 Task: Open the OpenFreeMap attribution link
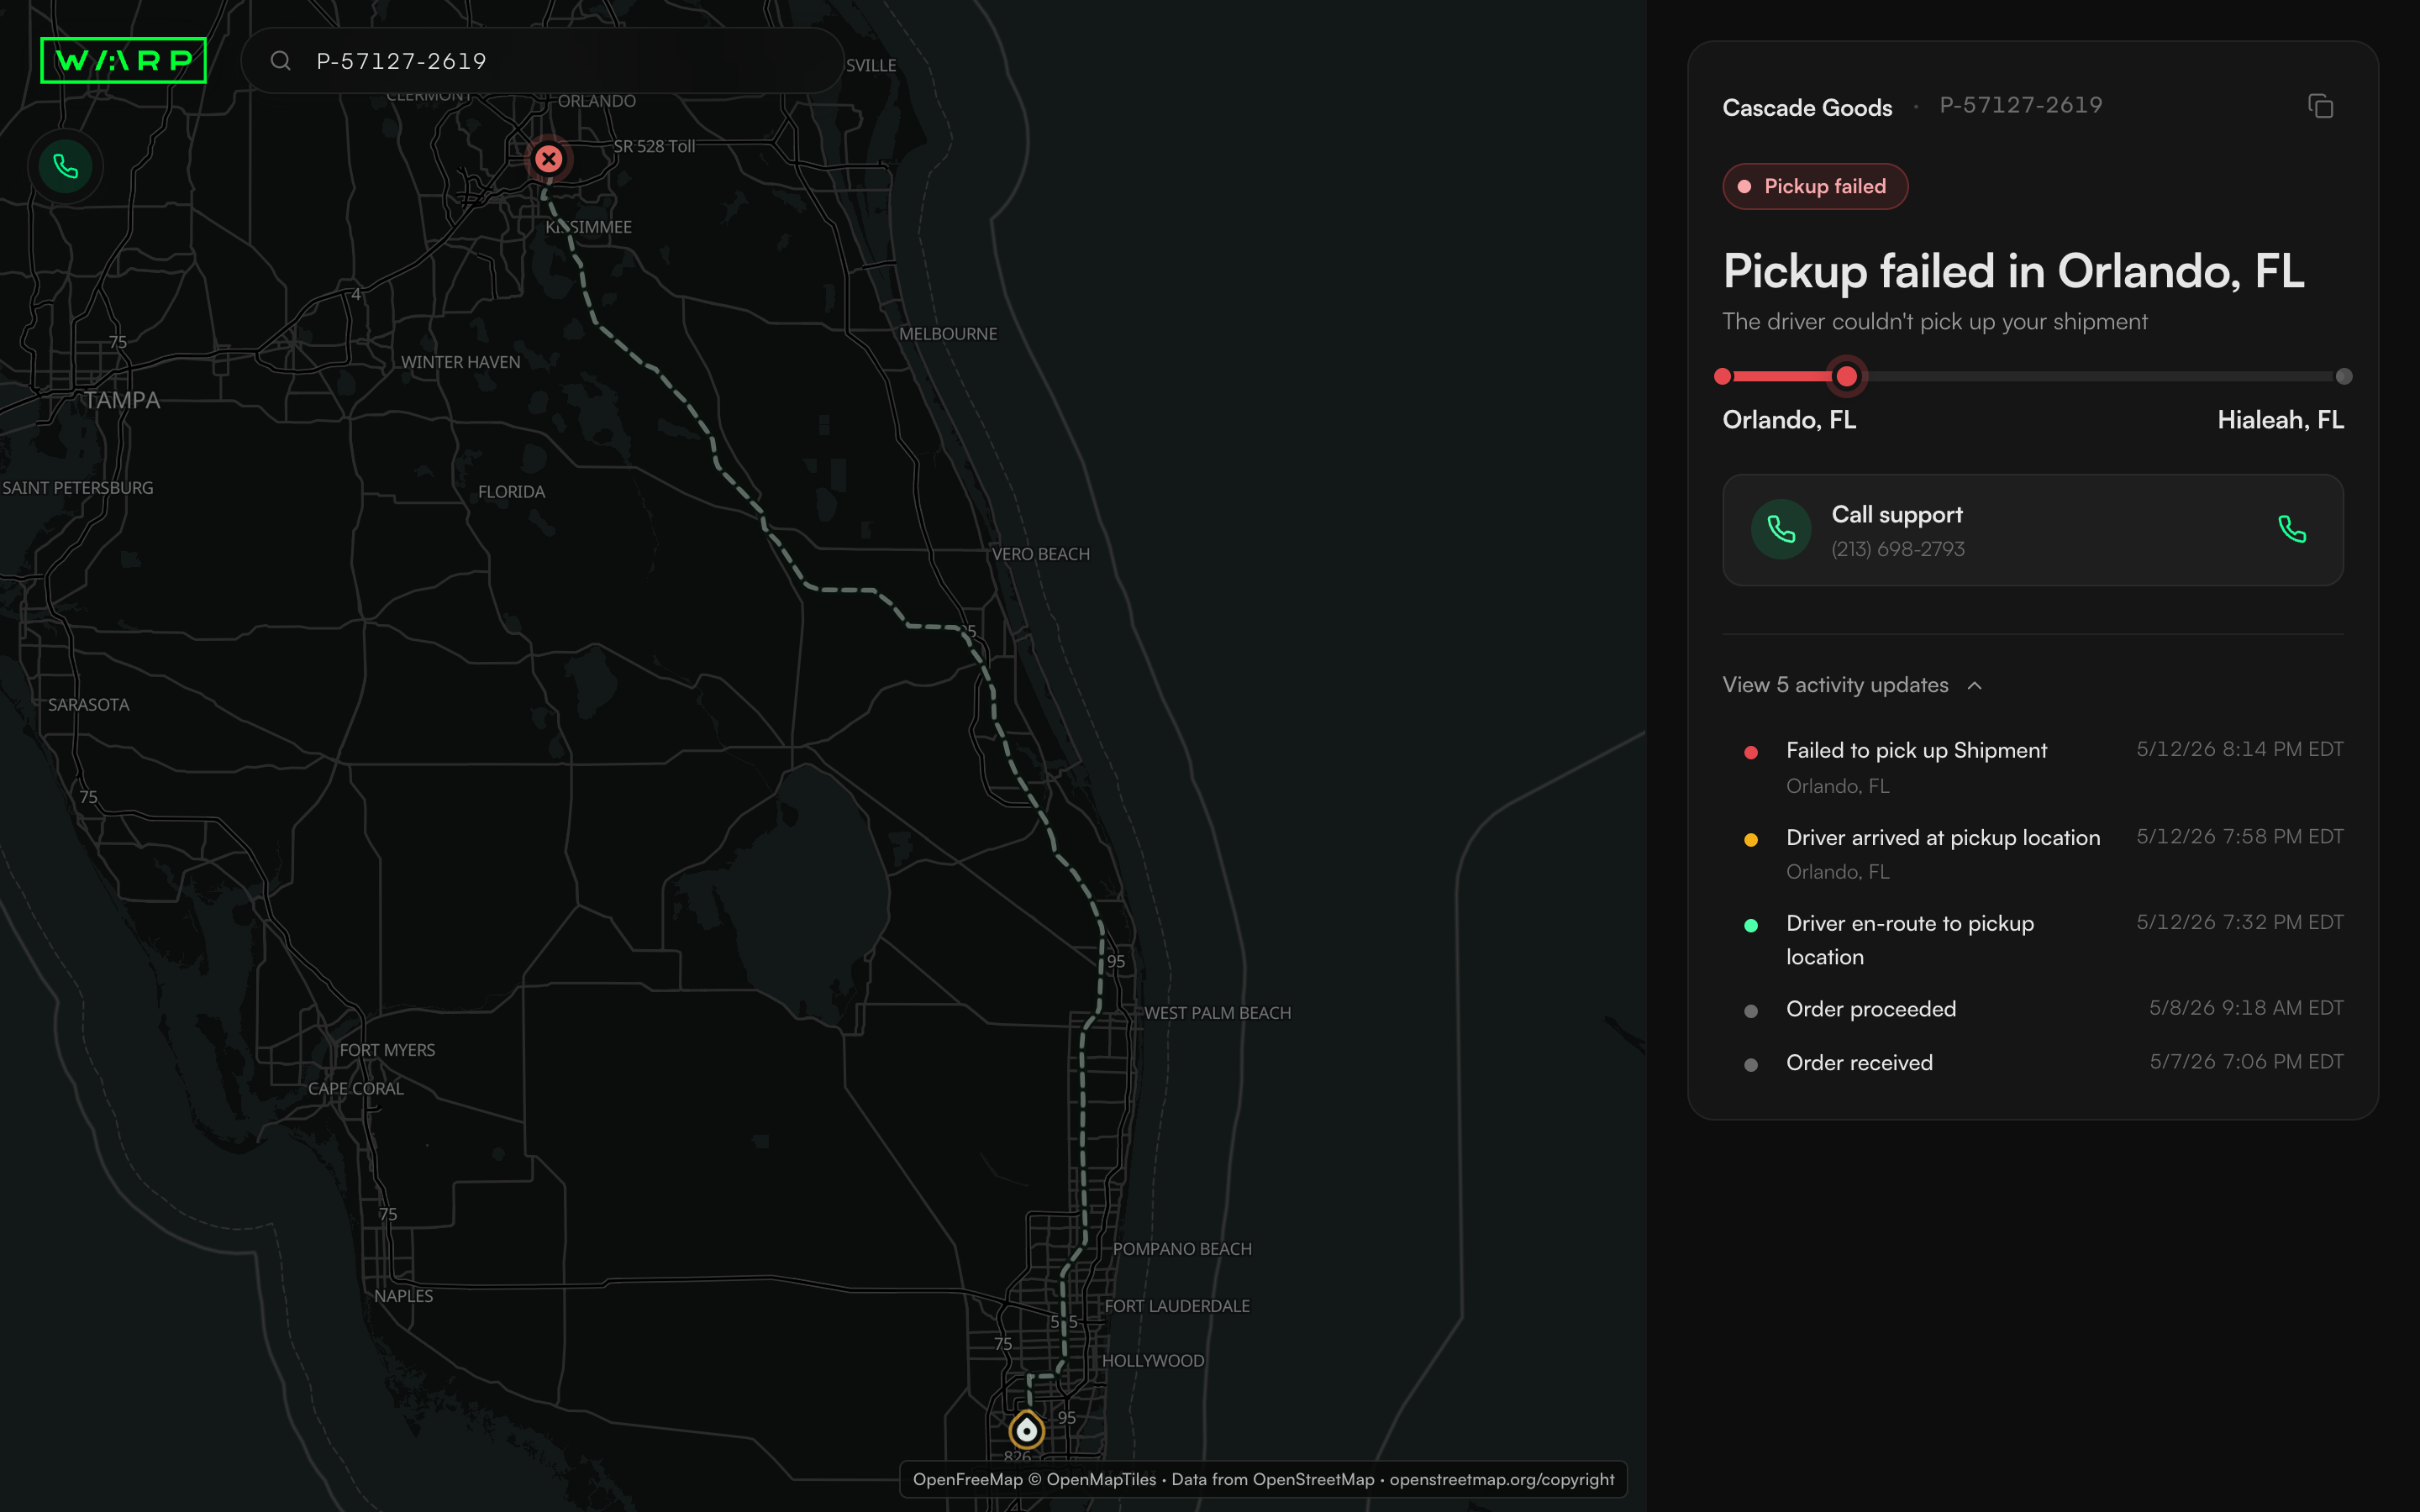tap(967, 1479)
